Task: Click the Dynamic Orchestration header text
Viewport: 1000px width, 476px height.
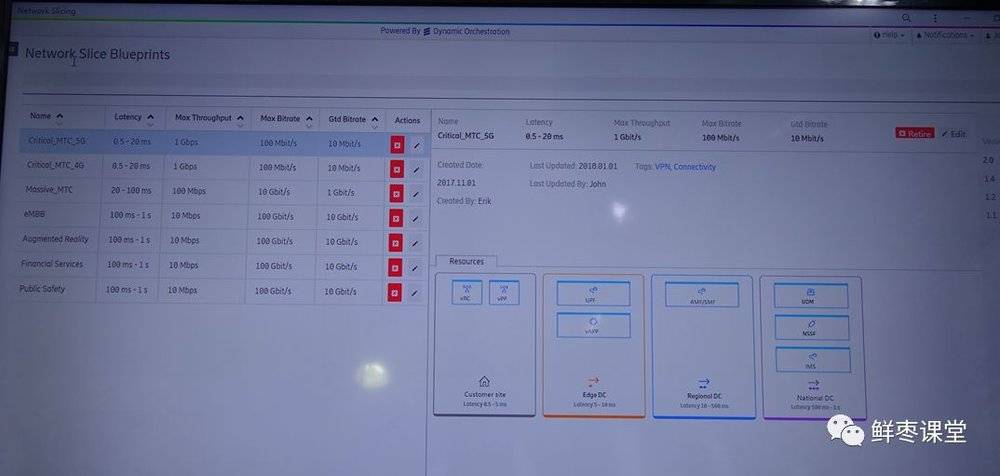Action: [471, 31]
